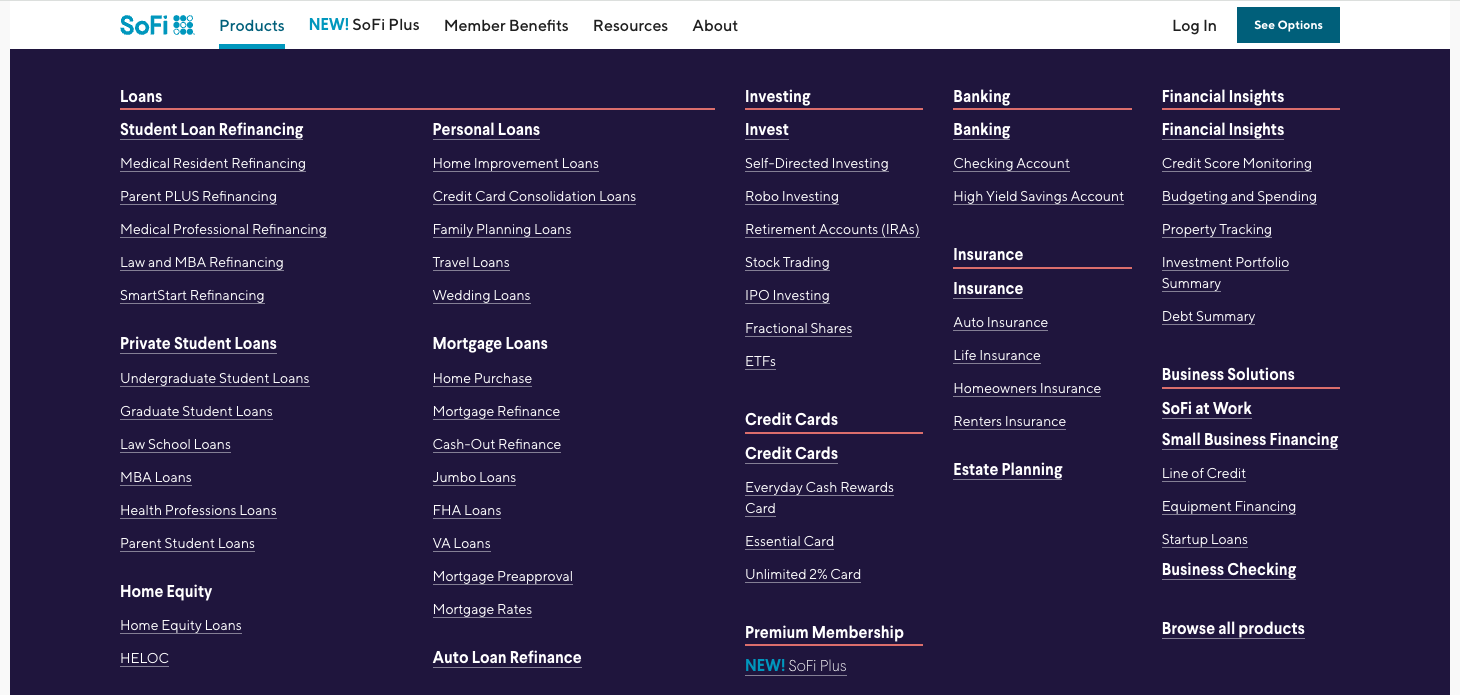
Task: Open Retirement Accounts (IRAs)
Action: (x=832, y=229)
